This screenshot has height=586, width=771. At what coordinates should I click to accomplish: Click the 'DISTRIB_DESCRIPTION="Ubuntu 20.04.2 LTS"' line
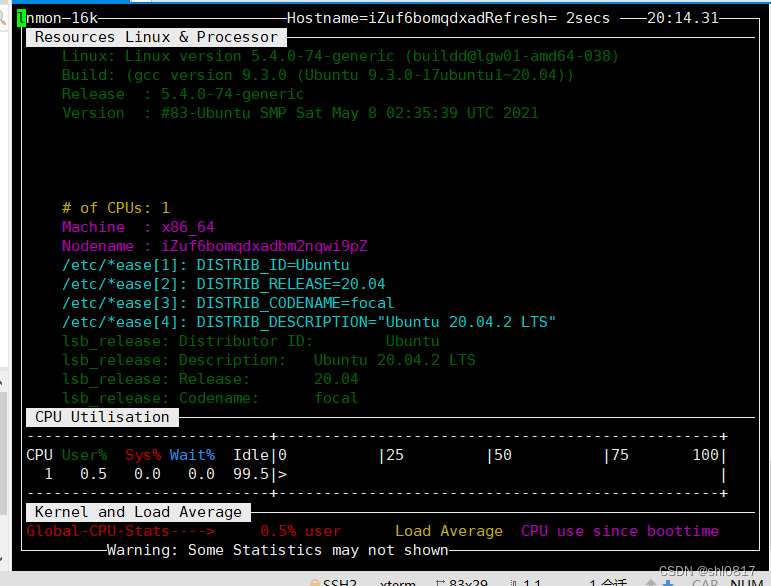point(309,322)
